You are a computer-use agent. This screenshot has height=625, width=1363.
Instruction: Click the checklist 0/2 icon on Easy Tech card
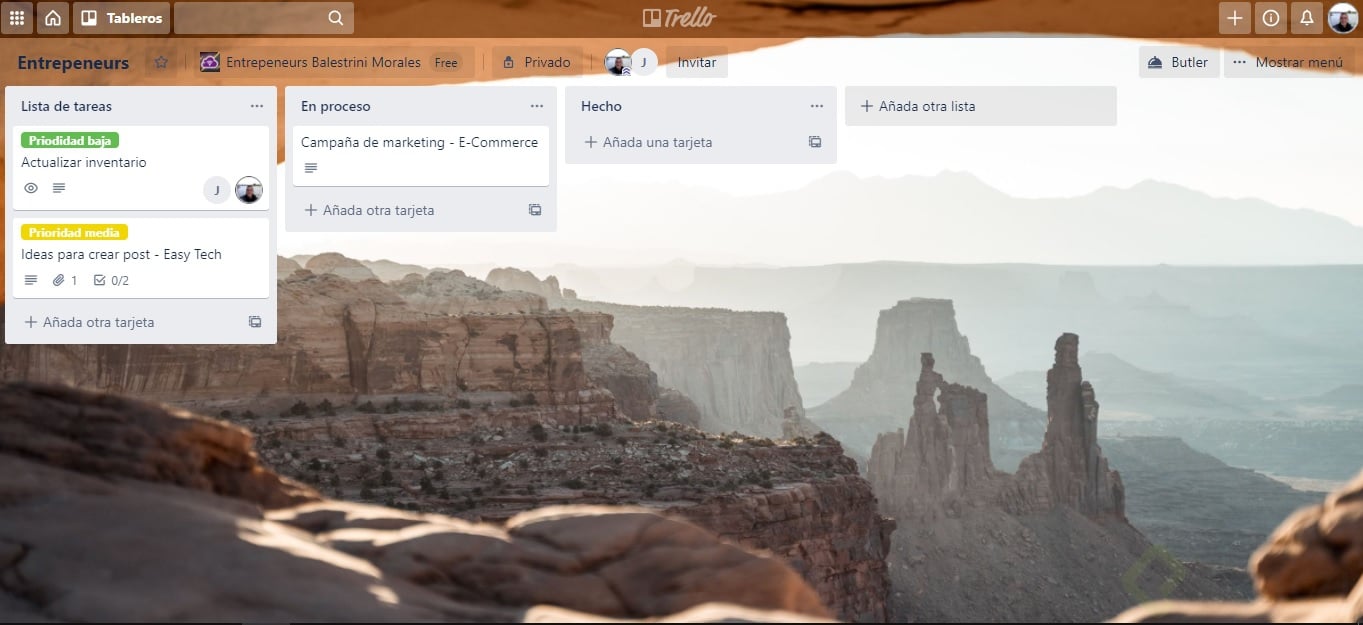point(108,280)
